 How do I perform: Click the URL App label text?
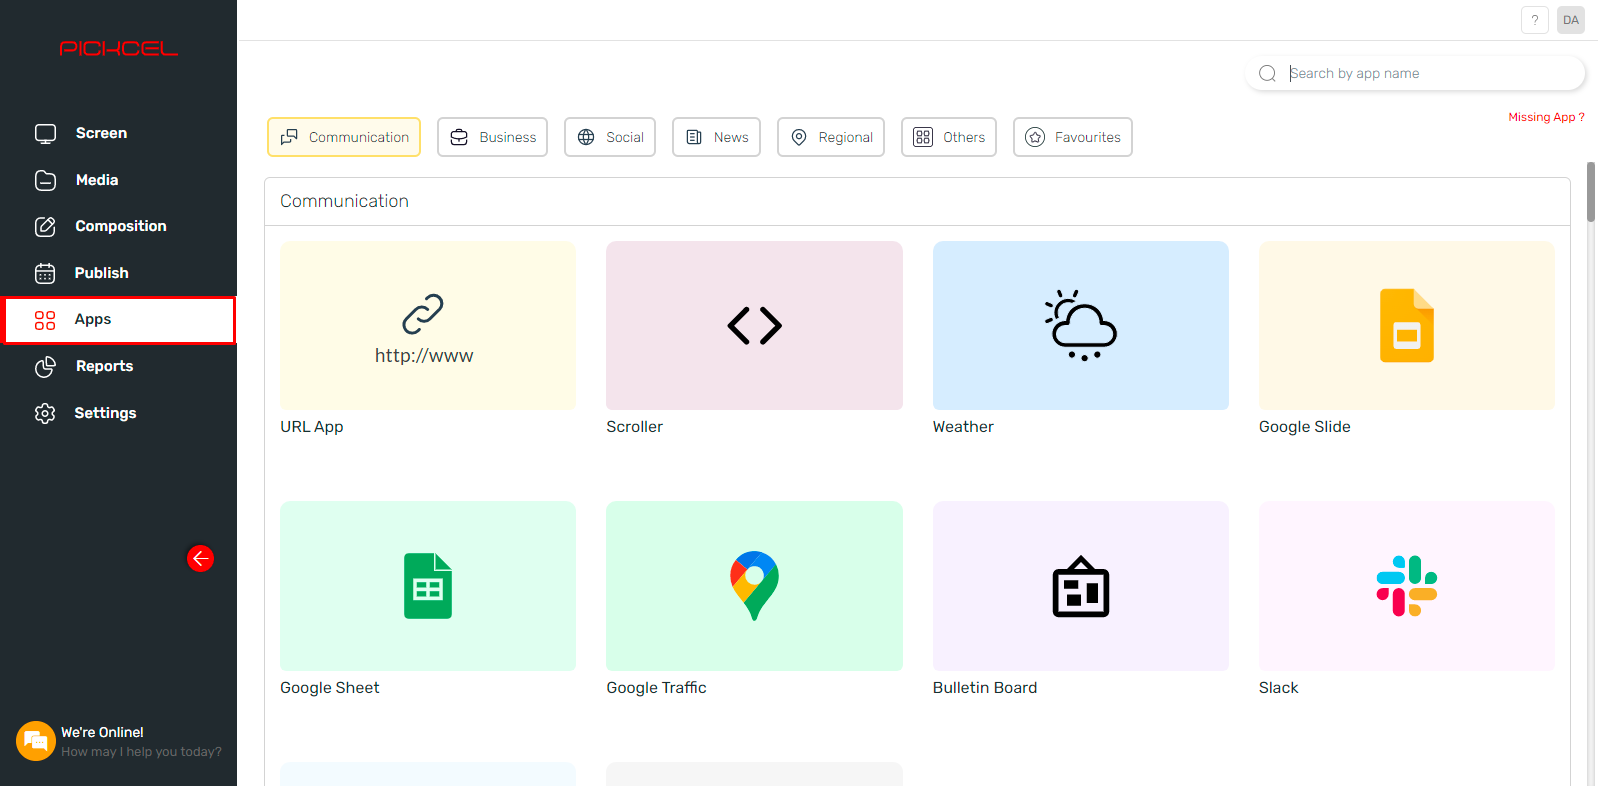pyautogui.click(x=312, y=427)
